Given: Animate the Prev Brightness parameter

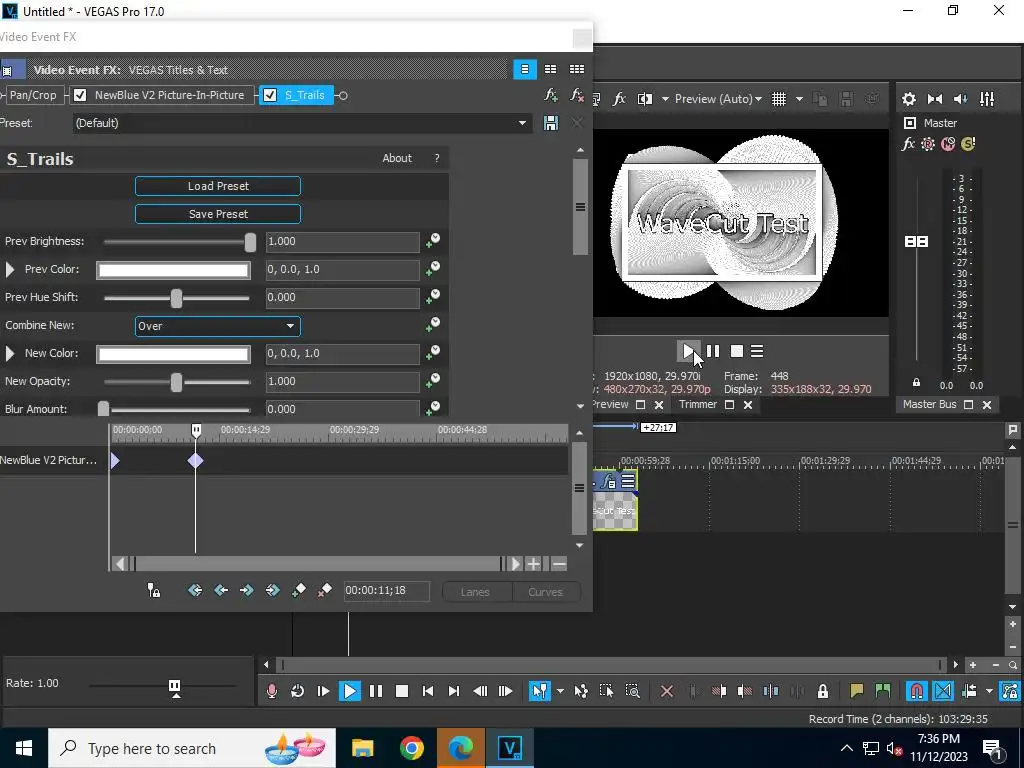Looking at the screenshot, I should [x=432, y=241].
